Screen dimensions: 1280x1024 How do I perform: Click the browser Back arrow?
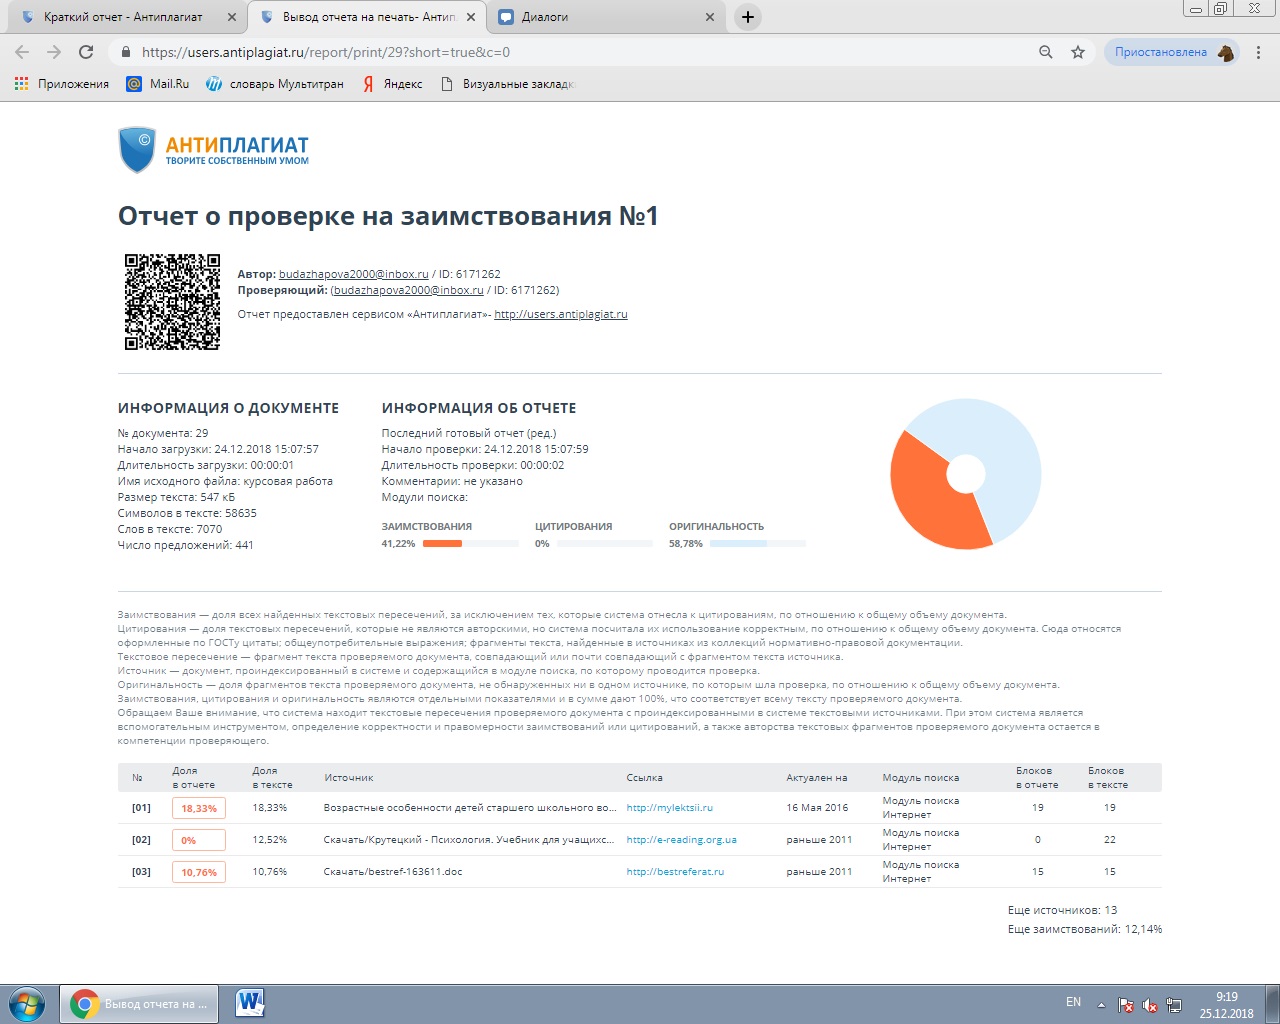(x=22, y=52)
